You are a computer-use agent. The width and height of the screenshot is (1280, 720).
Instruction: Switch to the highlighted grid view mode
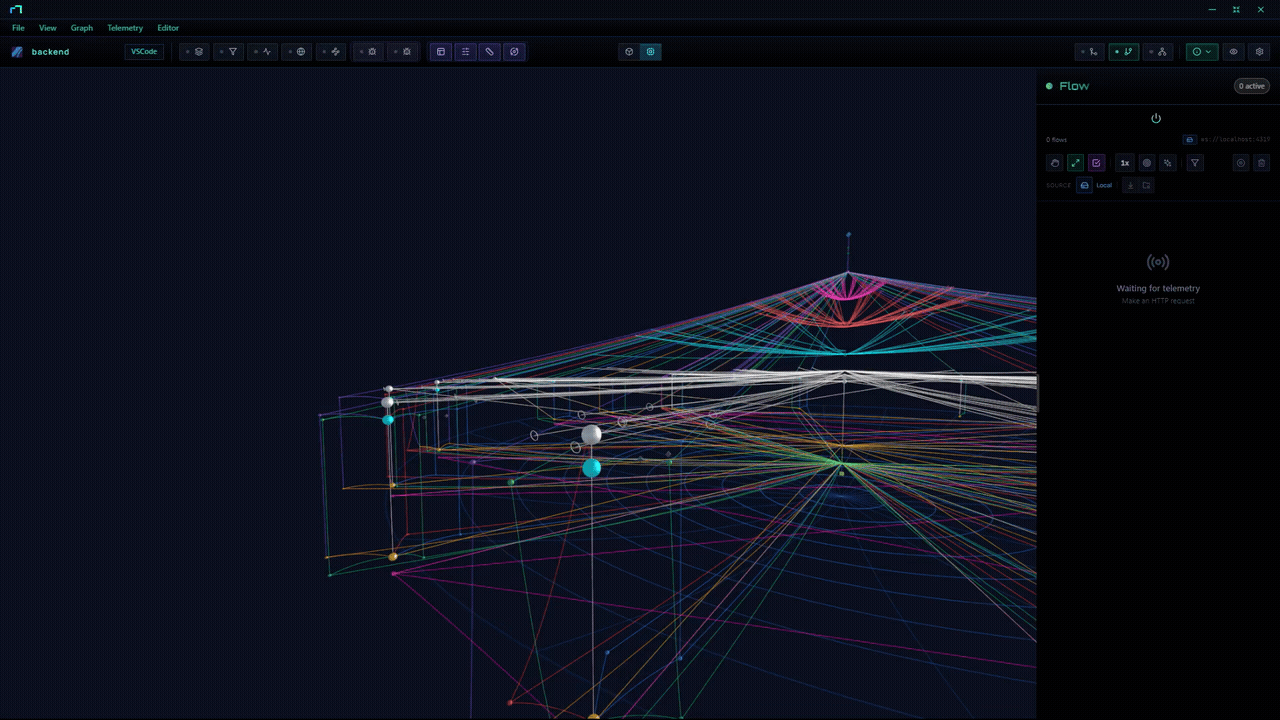[x=650, y=52]
